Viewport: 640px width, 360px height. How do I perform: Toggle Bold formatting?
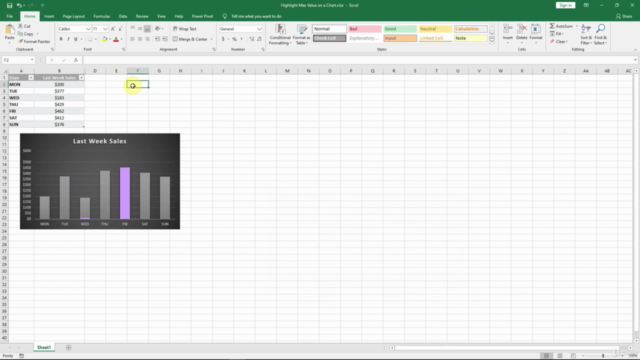click(61, 39)
